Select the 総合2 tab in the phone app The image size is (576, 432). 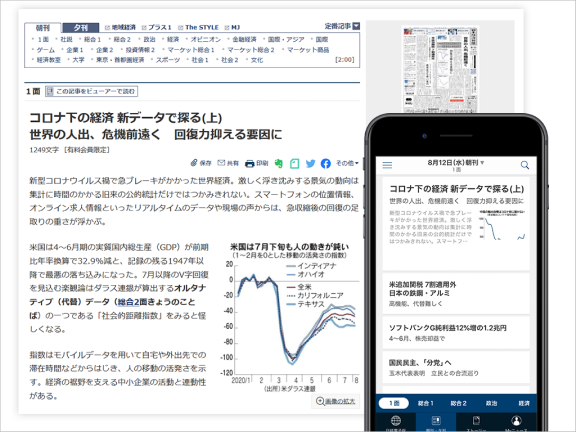(x=458, y=403)
